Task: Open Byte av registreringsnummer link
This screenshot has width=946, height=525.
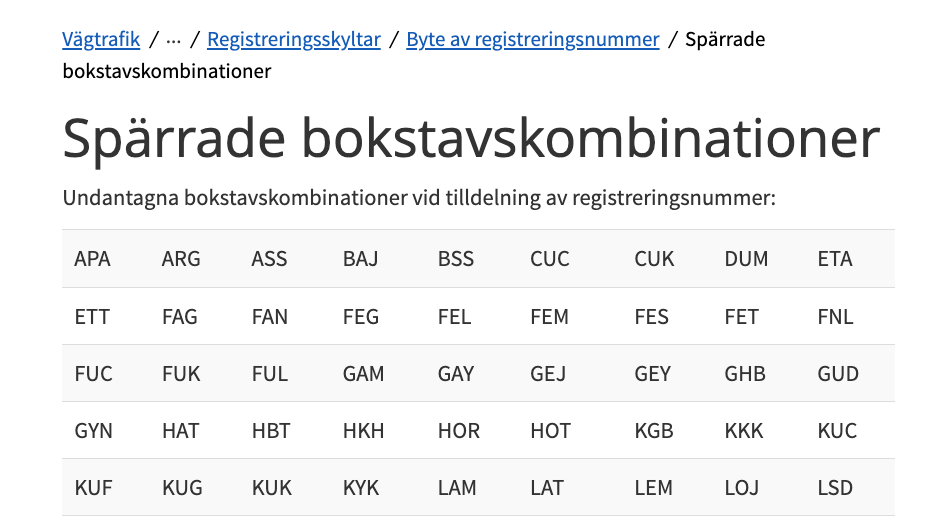Action: (532, 40)
